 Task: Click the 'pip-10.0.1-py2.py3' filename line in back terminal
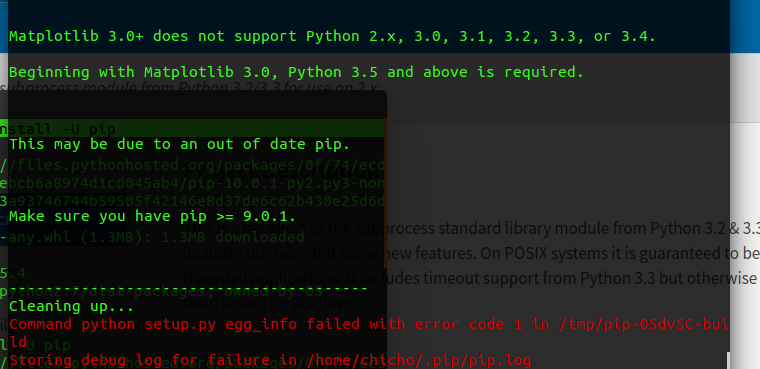click(193, 184)
